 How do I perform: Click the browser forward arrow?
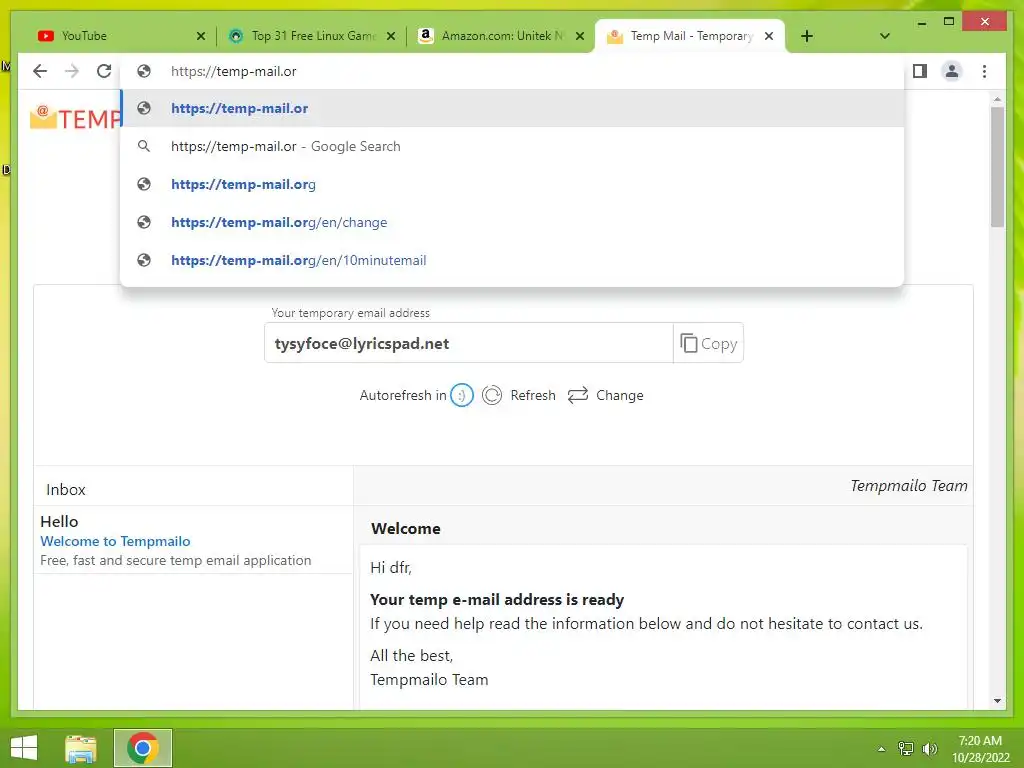[72, 71]
